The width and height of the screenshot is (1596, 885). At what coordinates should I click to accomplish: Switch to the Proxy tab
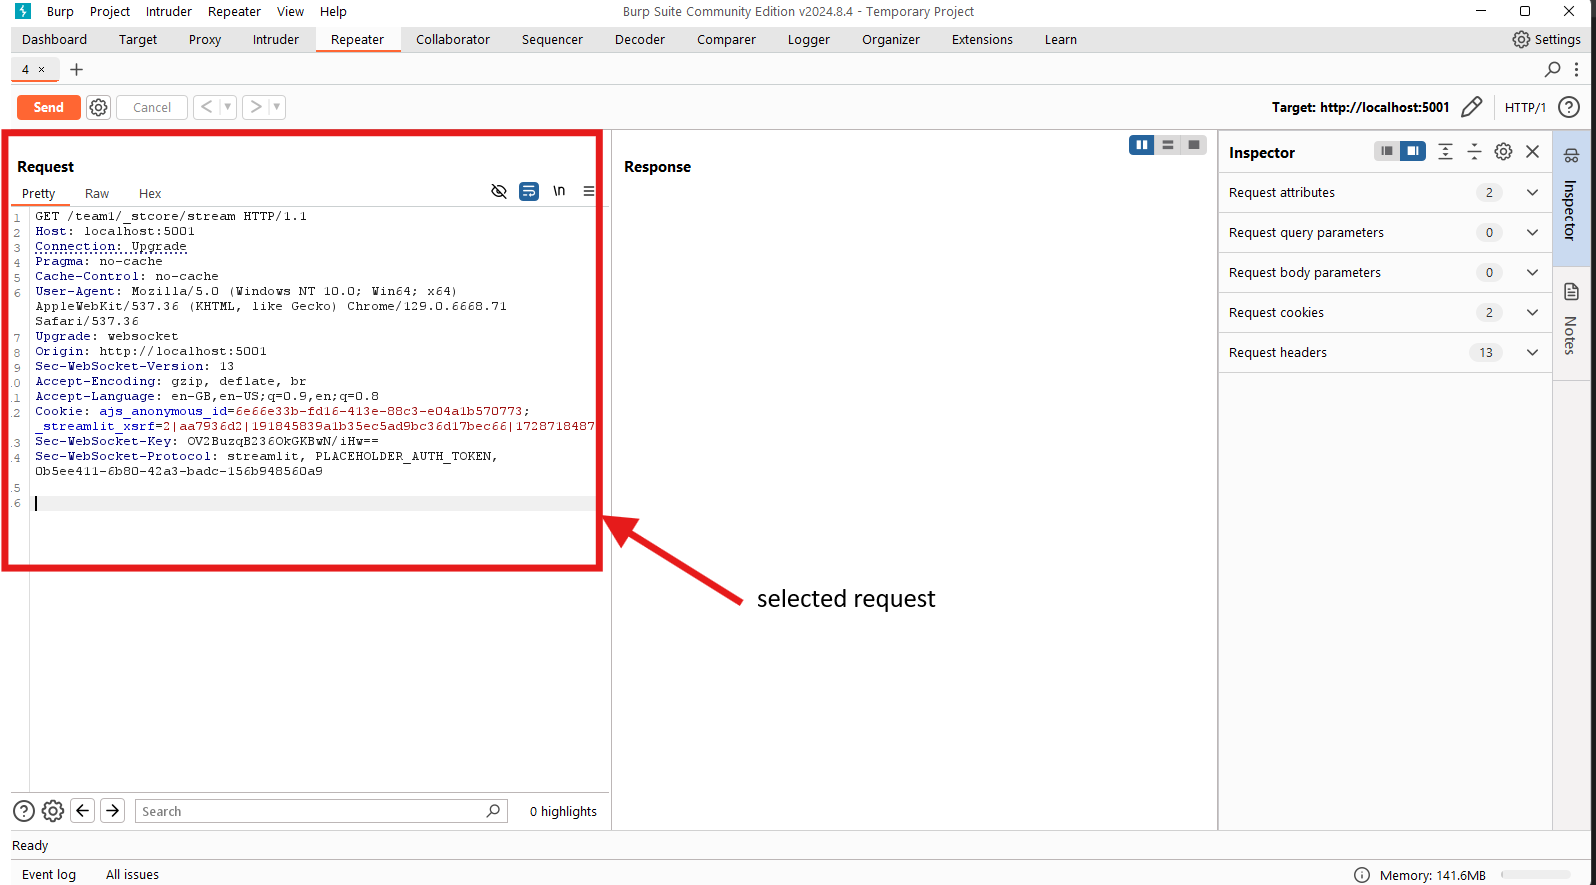[205, 40]
